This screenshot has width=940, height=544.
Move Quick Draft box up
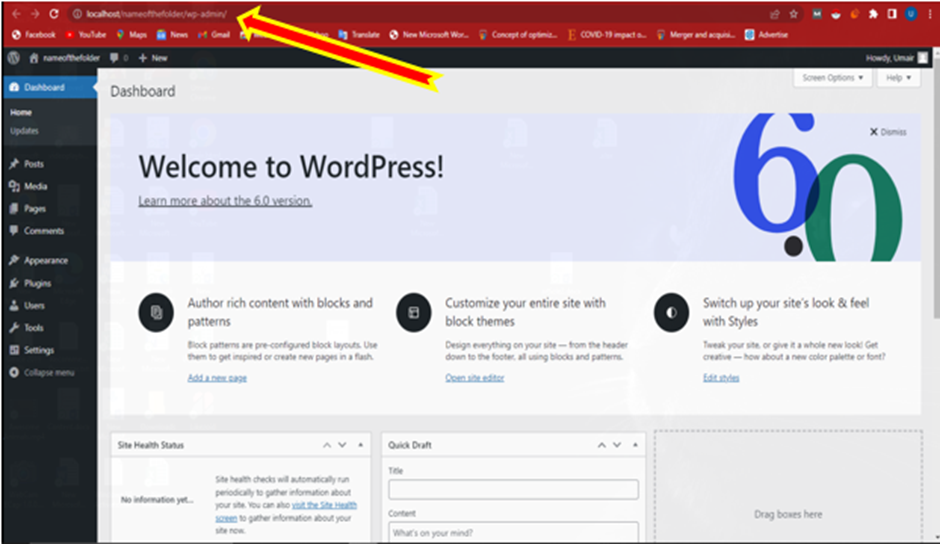[601, 445]
